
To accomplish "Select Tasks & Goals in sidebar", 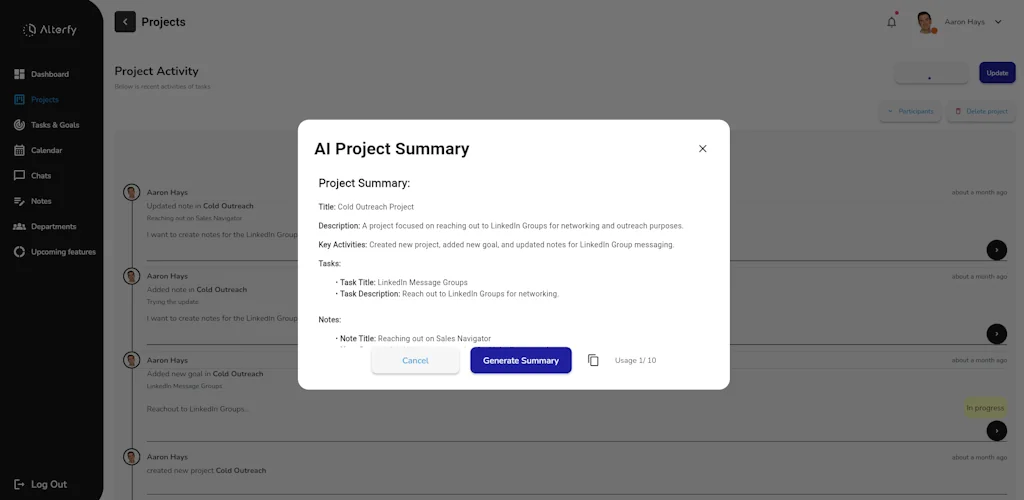I will (x=54, y=125).
